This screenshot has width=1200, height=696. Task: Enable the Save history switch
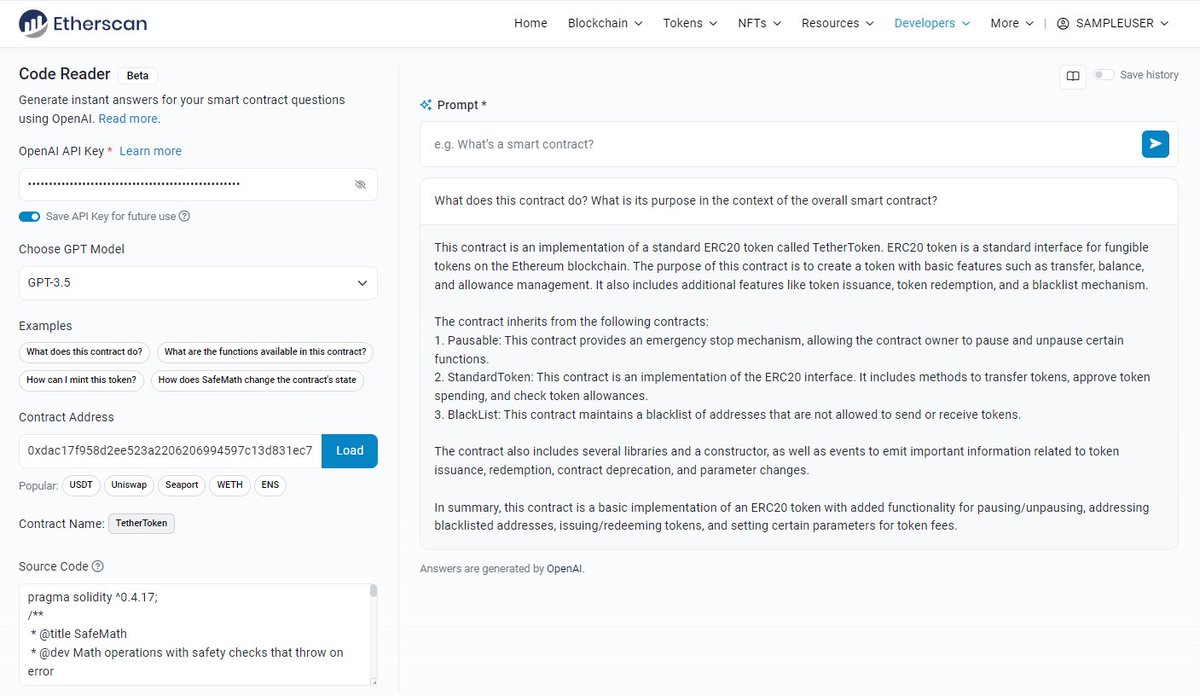[x=1104, y=75]
